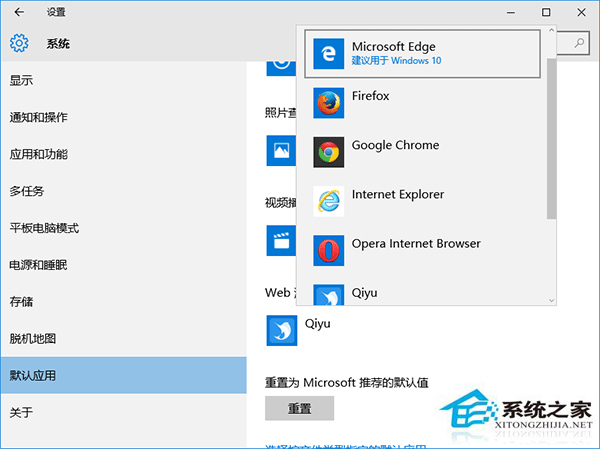Click the Opera browser icon
Screen dimensions: 600x449
pos(328,250)
